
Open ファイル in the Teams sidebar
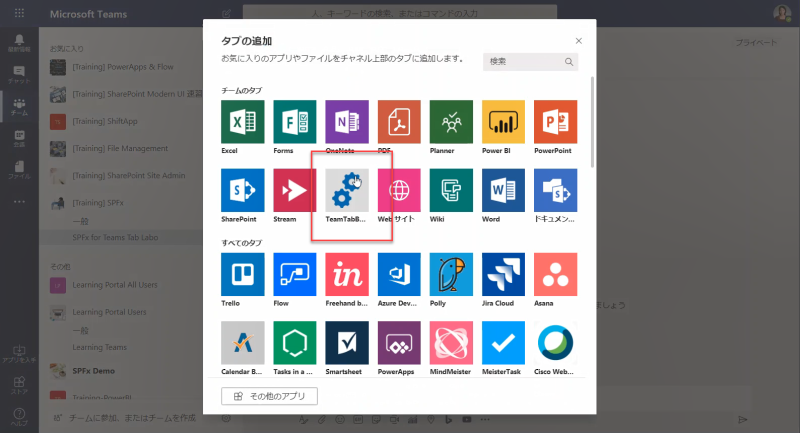[x=19, y=170]
